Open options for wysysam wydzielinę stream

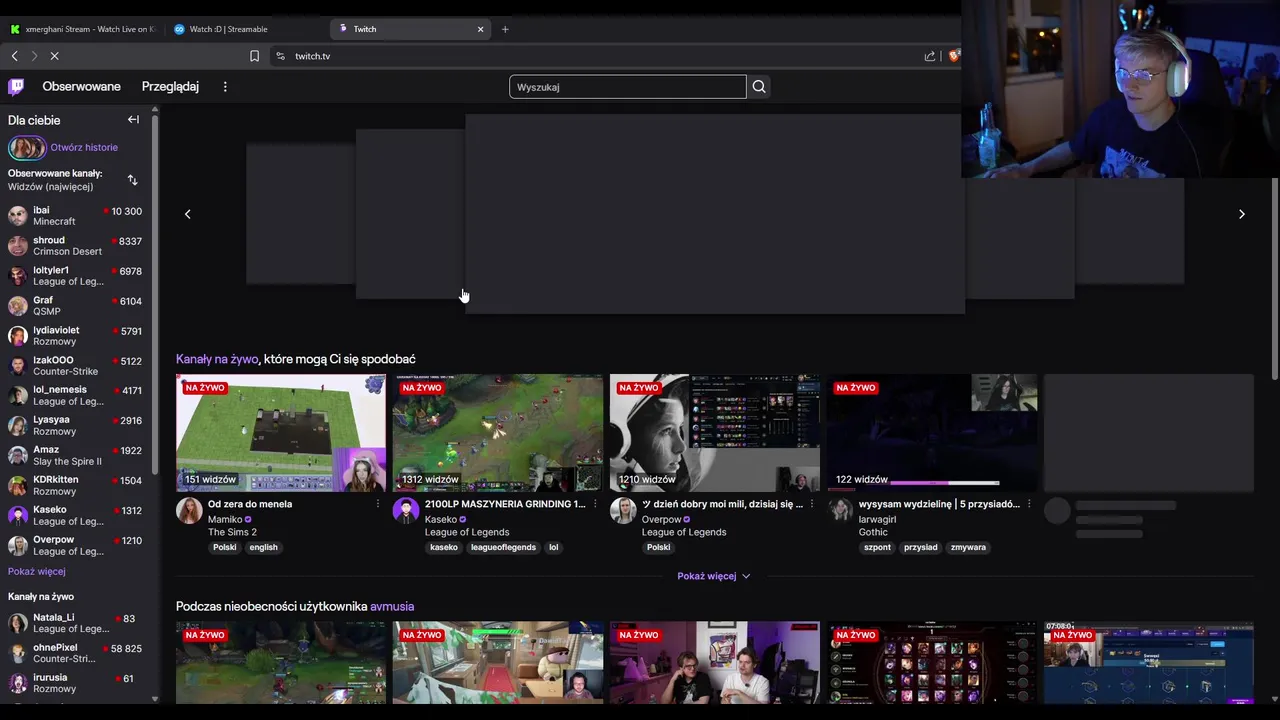pos(1028,504)
